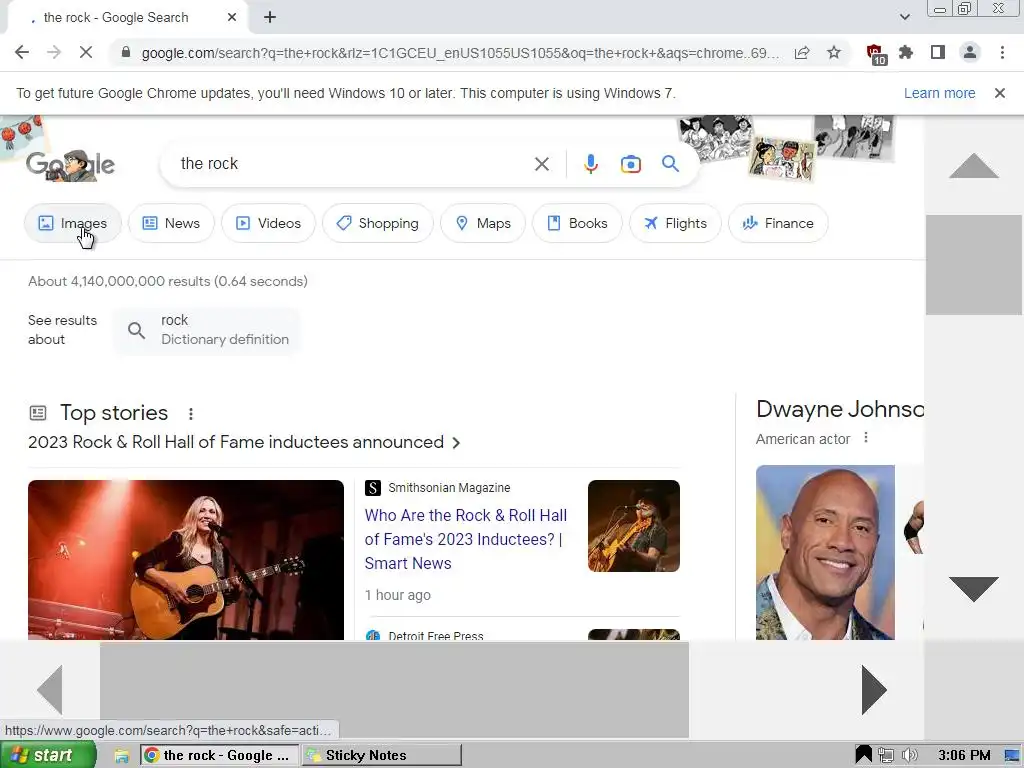The image size is (1024, 768).
Task: Click the large scroll up arrow
Action: [973, 166]
